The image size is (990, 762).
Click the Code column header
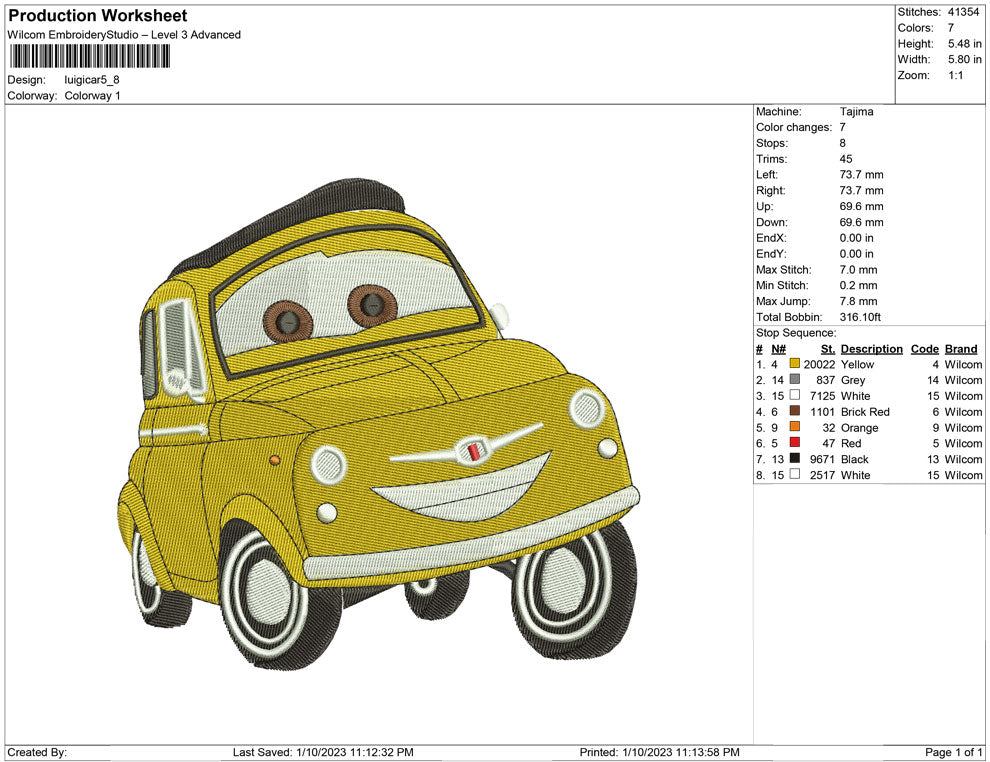click(924, 349)
